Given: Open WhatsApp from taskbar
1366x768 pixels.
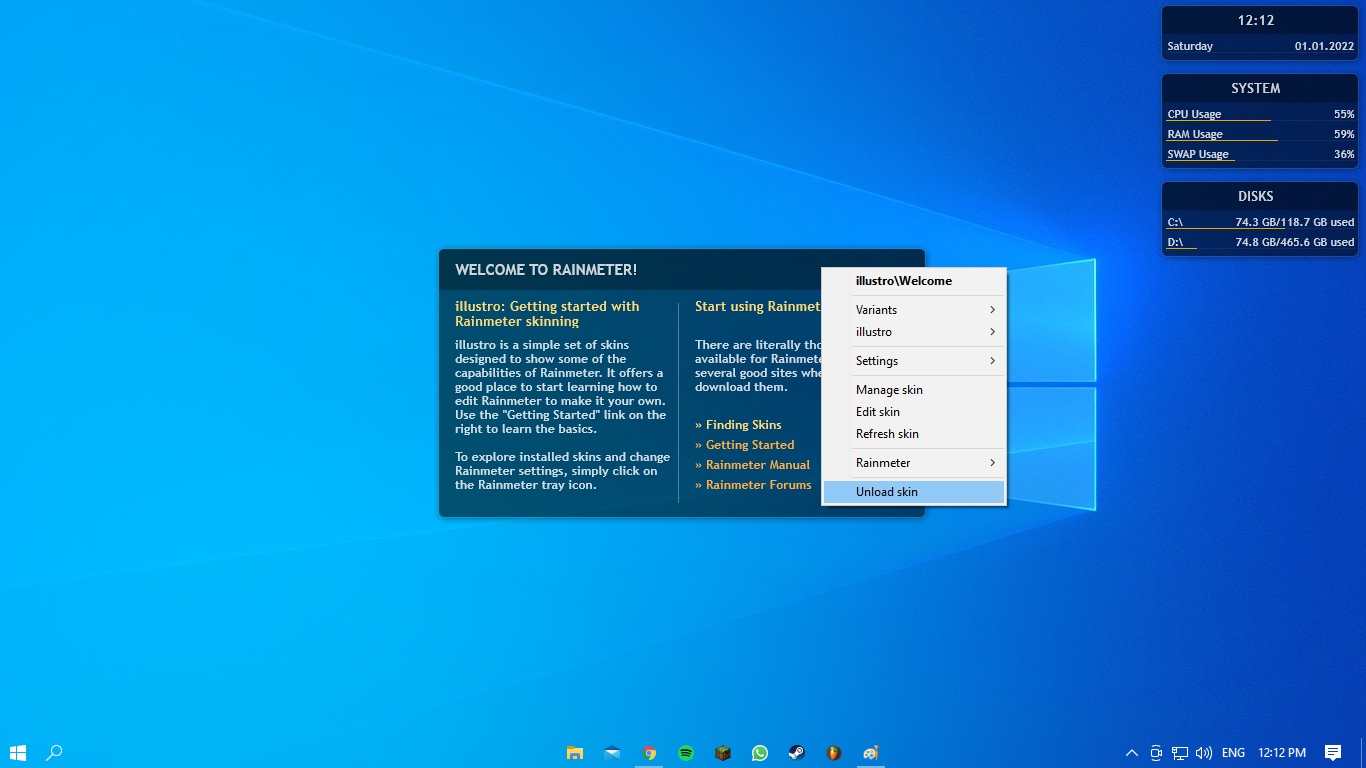Looking at the screenshot, I should click(760, 753).
